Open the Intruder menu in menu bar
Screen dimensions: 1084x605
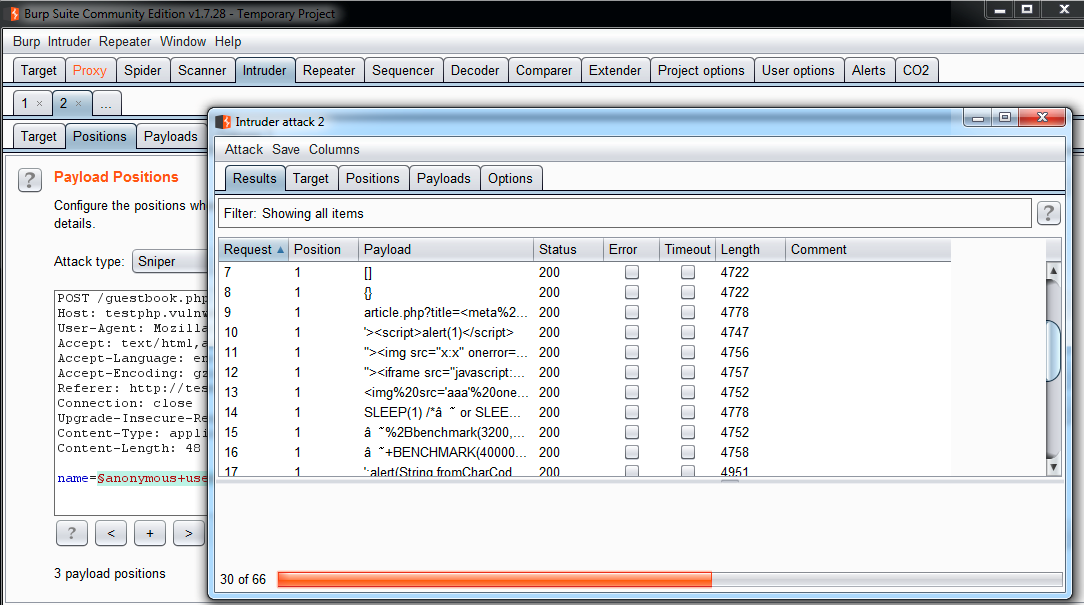[69, 41]
